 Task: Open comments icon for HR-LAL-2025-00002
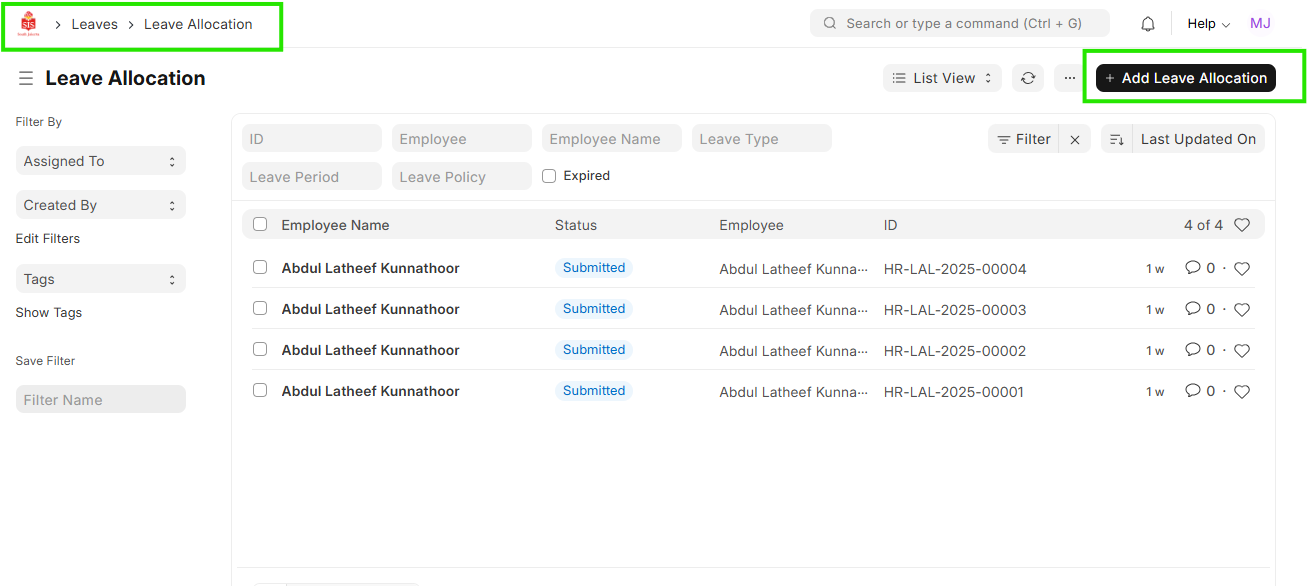(x=1192, y=350)
